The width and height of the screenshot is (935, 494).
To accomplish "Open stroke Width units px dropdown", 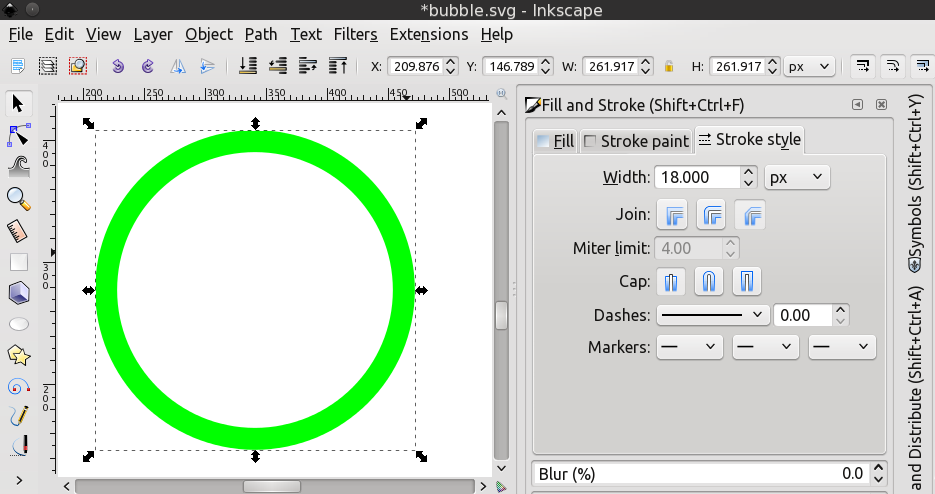I will tap(797, 177).
